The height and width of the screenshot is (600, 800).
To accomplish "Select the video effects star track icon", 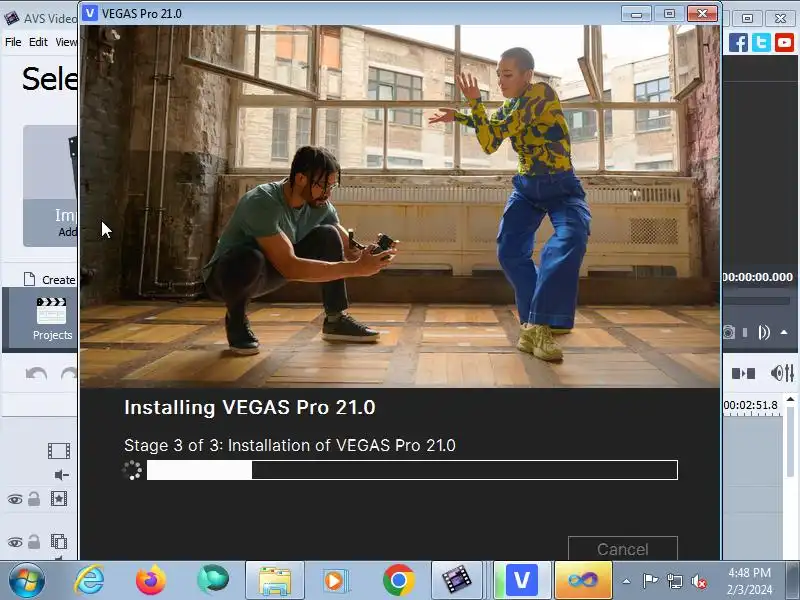I will (59, 498).
